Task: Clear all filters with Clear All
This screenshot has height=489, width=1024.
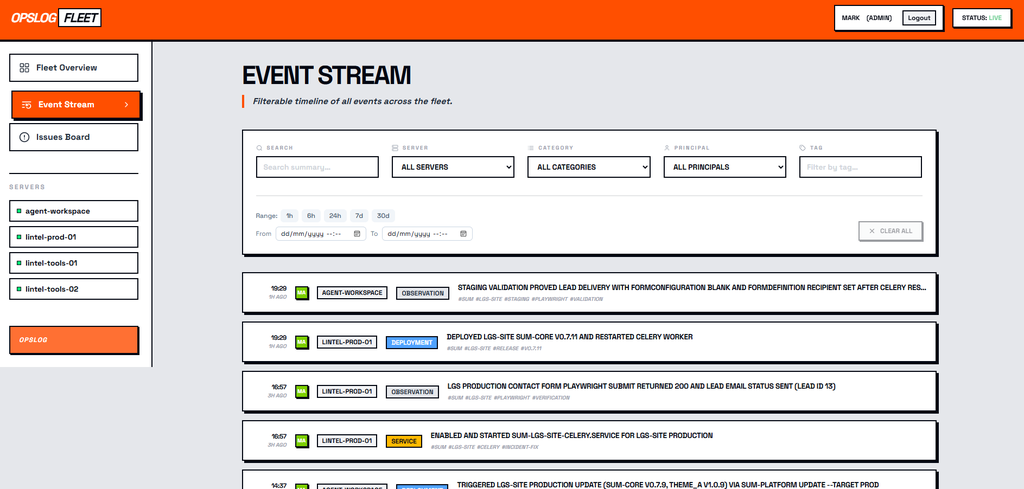Action: 891,231
